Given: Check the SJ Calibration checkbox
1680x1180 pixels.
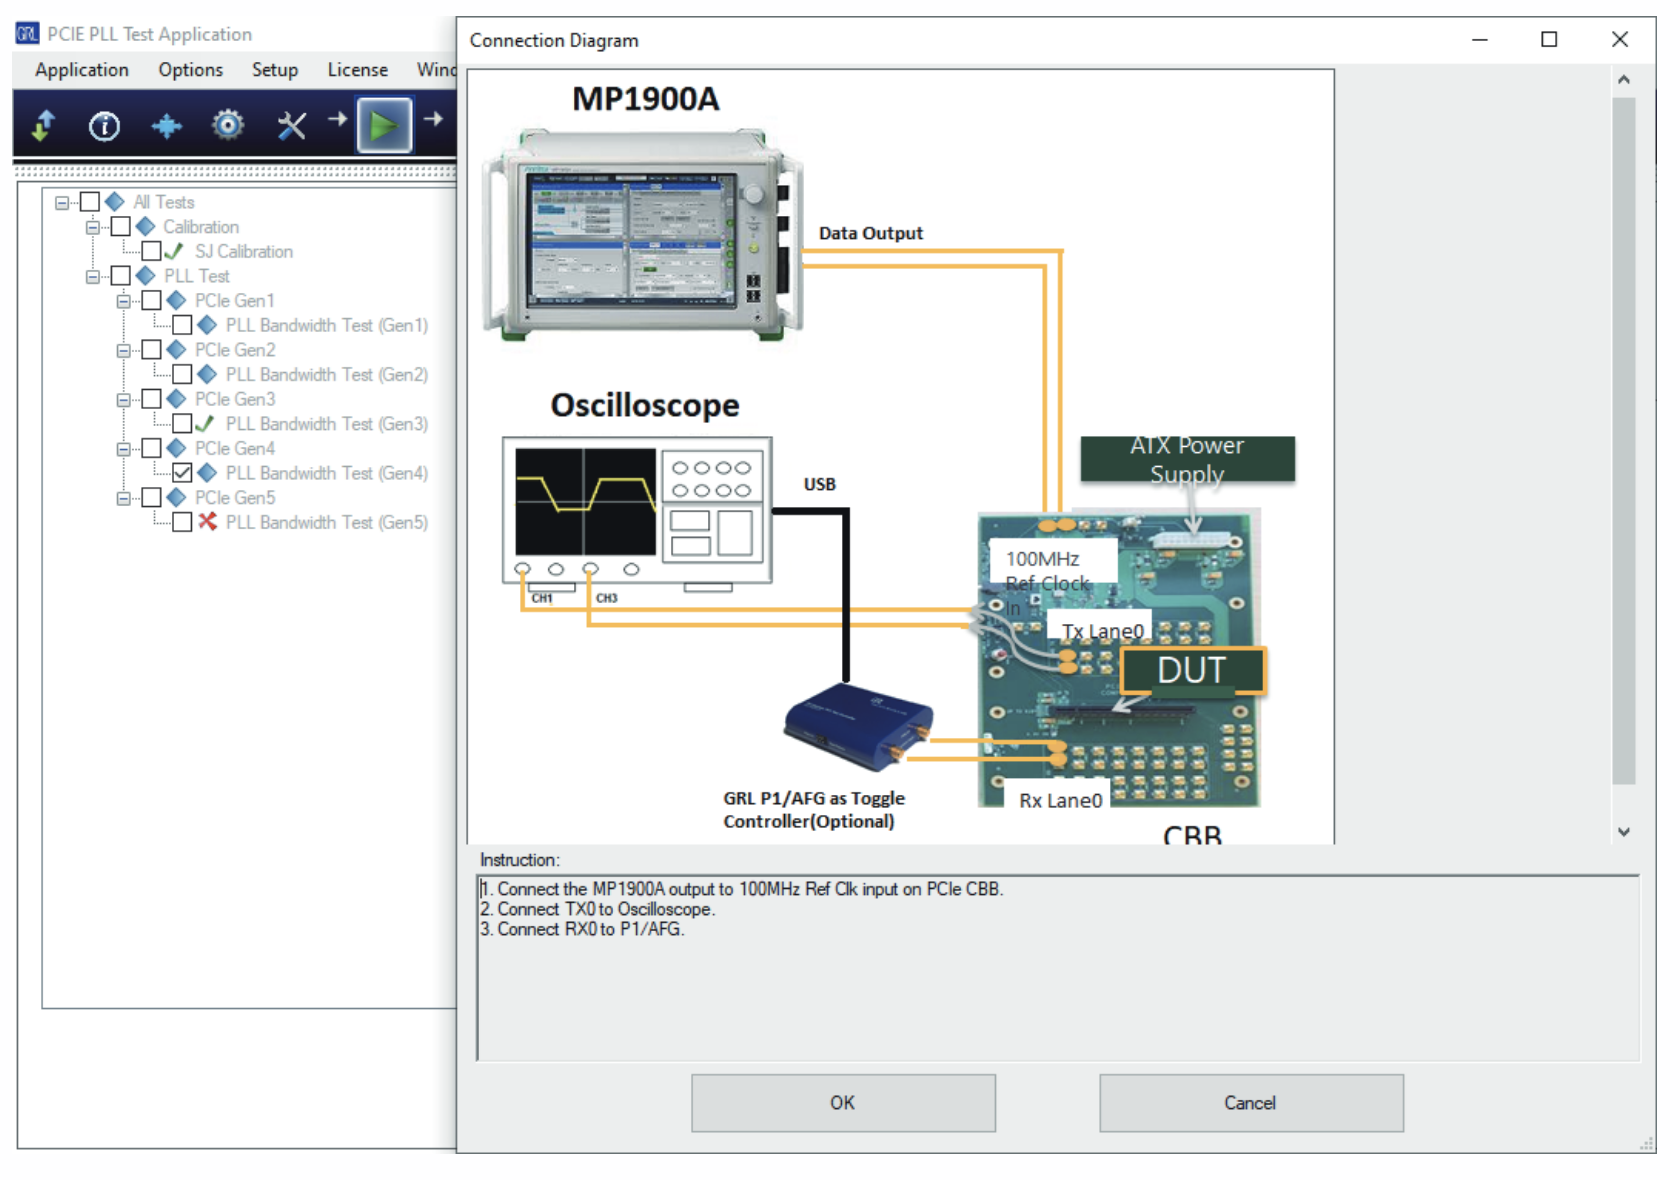Looking at the screenshot, I should tap(151, 251).
